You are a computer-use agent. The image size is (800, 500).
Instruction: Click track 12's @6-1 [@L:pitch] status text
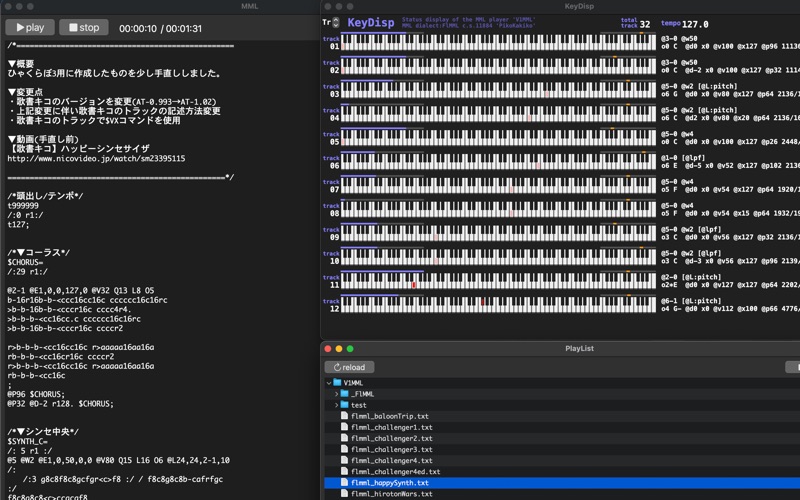coord(691,301)
